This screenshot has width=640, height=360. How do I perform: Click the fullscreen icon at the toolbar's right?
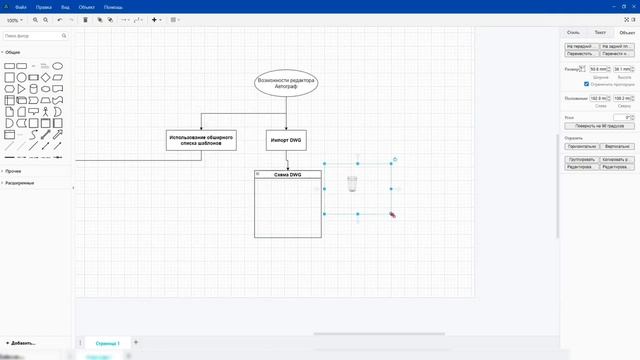tap(627, 20)
